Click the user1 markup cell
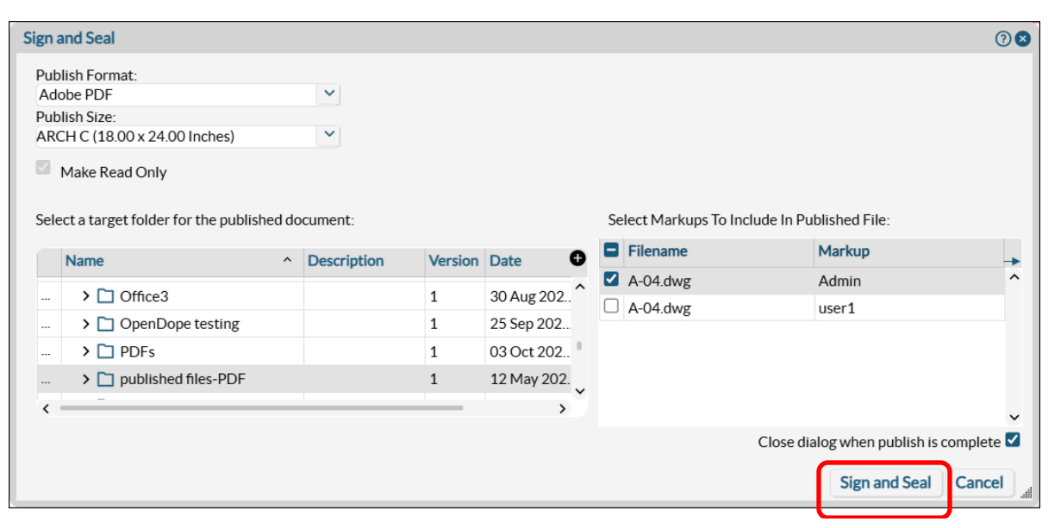Screen dimensions: 1053x528 click(909, 308)
